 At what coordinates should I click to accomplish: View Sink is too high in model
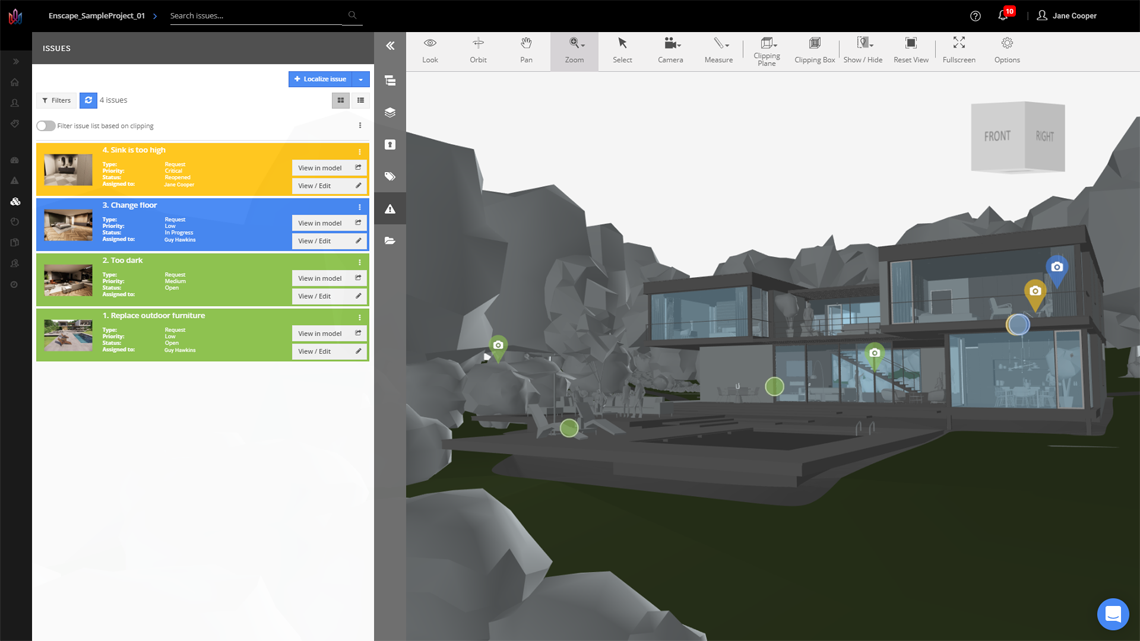tap(329, 168)
